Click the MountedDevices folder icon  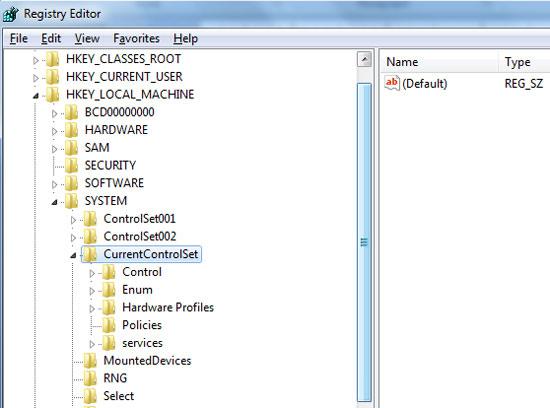(90, 361)
